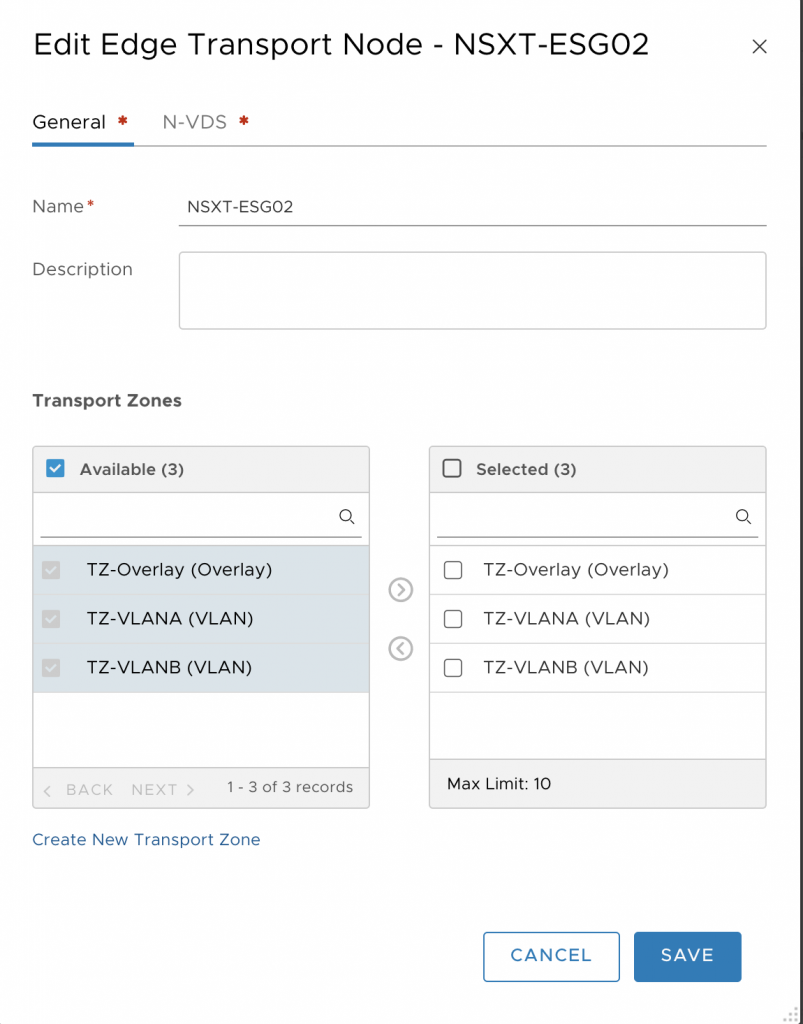This screenshot has width=803, height=1024.
Task: Select the TZ-VLANB (VLAN) text in Available
Action: pyautogui.click(x=169, y=667)
